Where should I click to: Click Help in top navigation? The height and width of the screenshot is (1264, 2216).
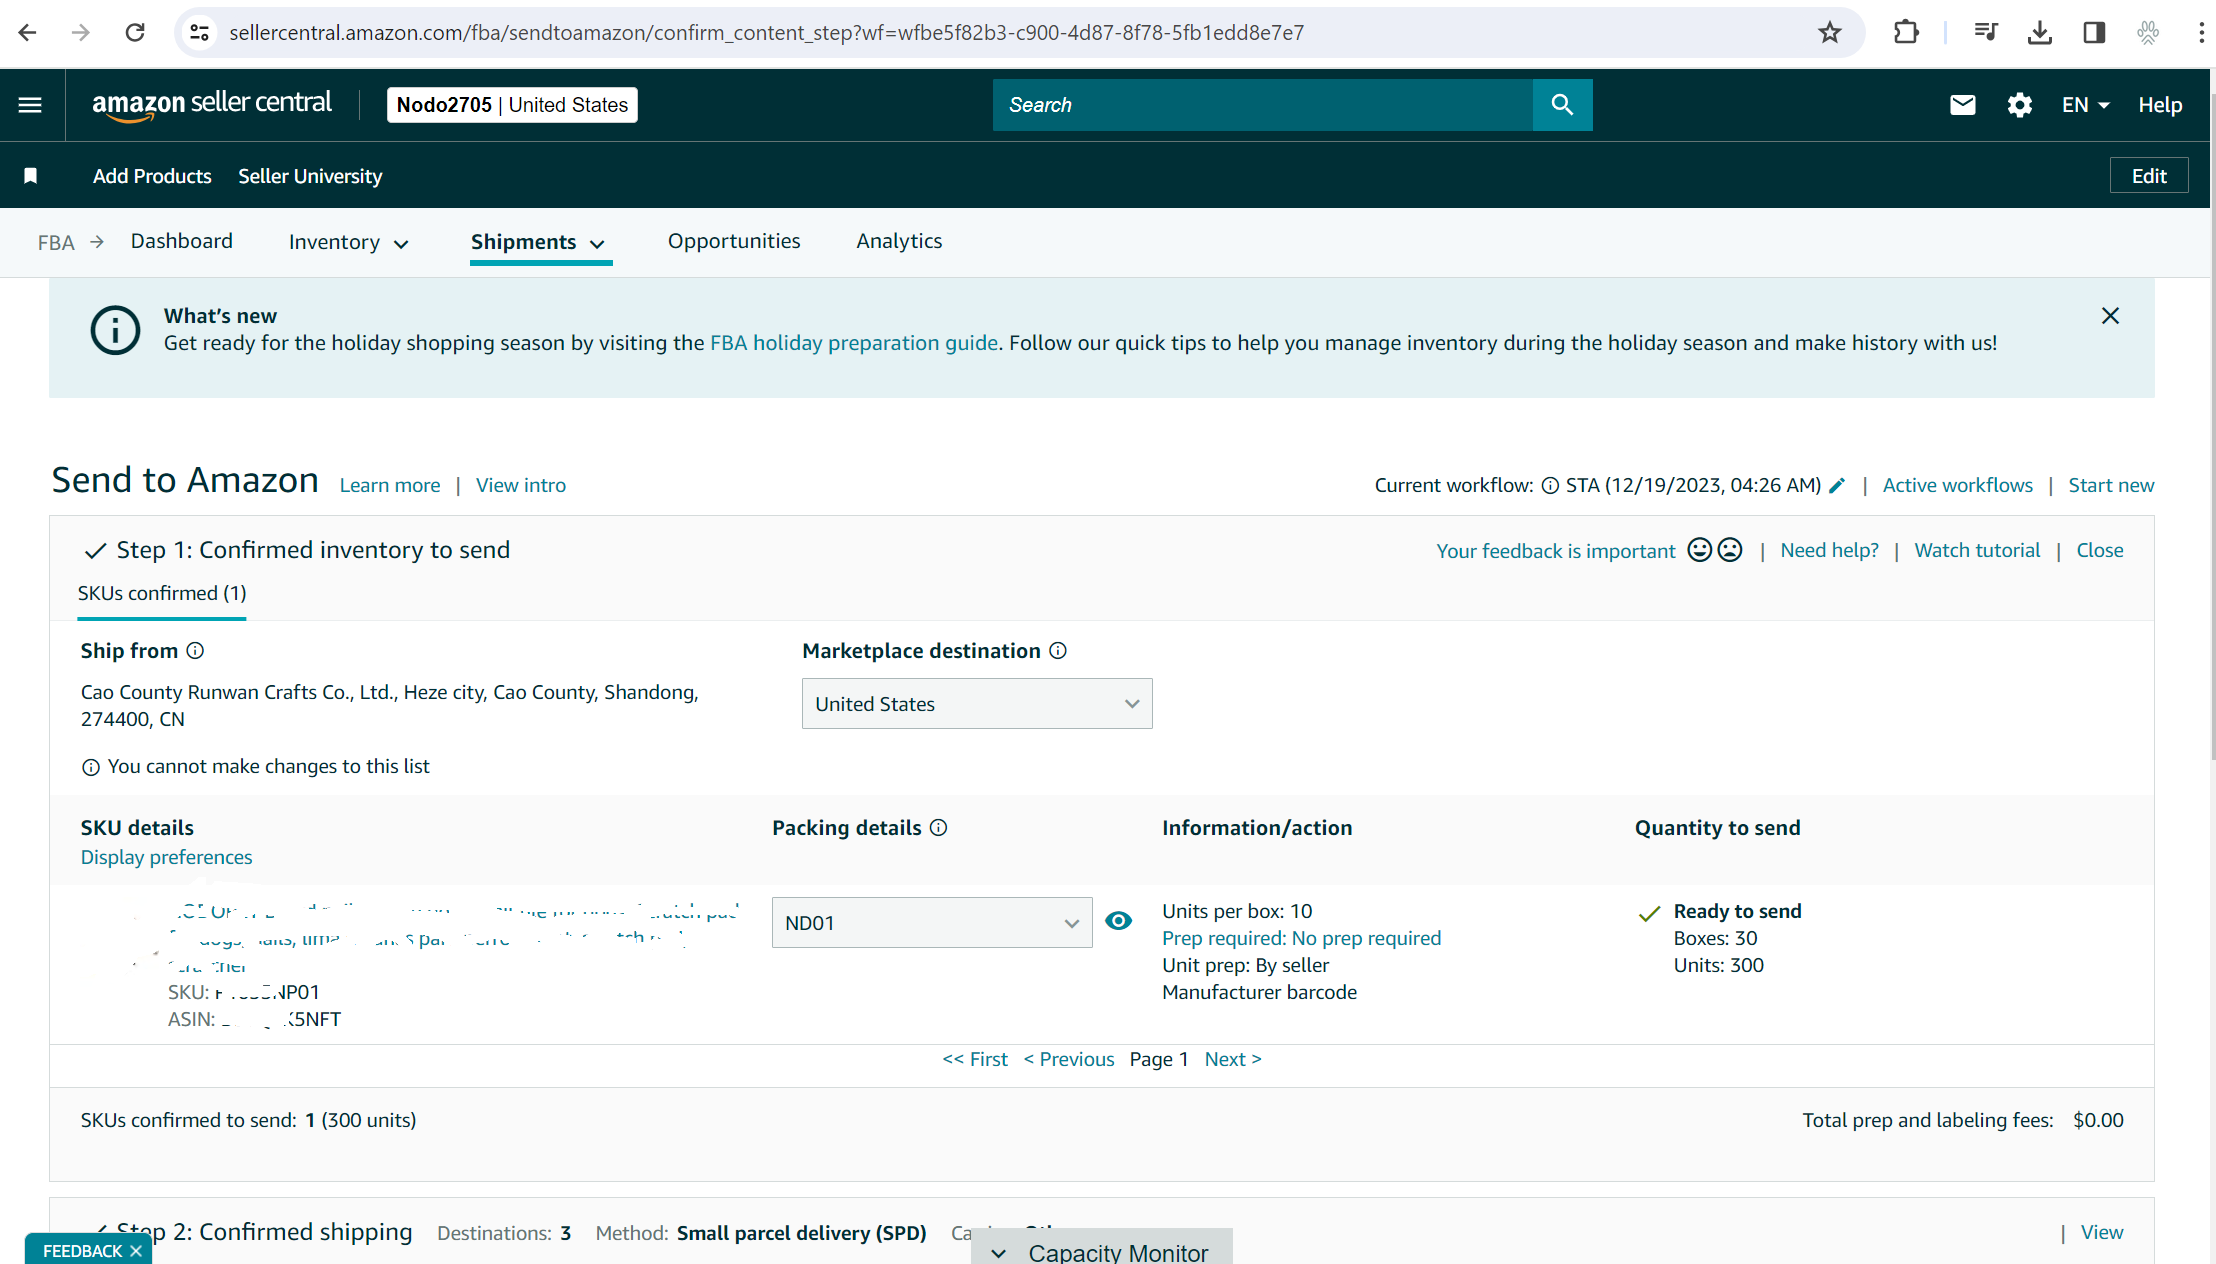click(x=2160, y=105)
